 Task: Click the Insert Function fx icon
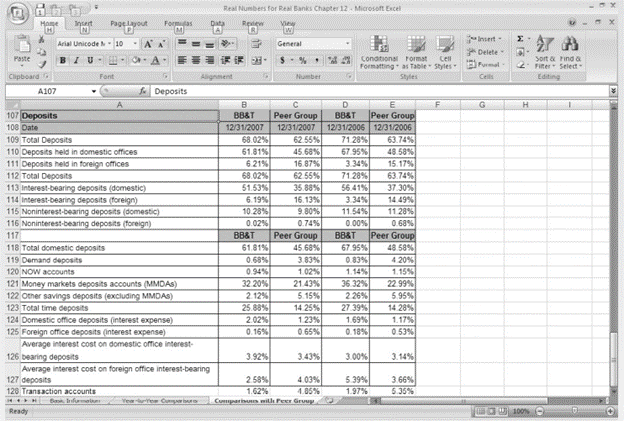(142, 92)
